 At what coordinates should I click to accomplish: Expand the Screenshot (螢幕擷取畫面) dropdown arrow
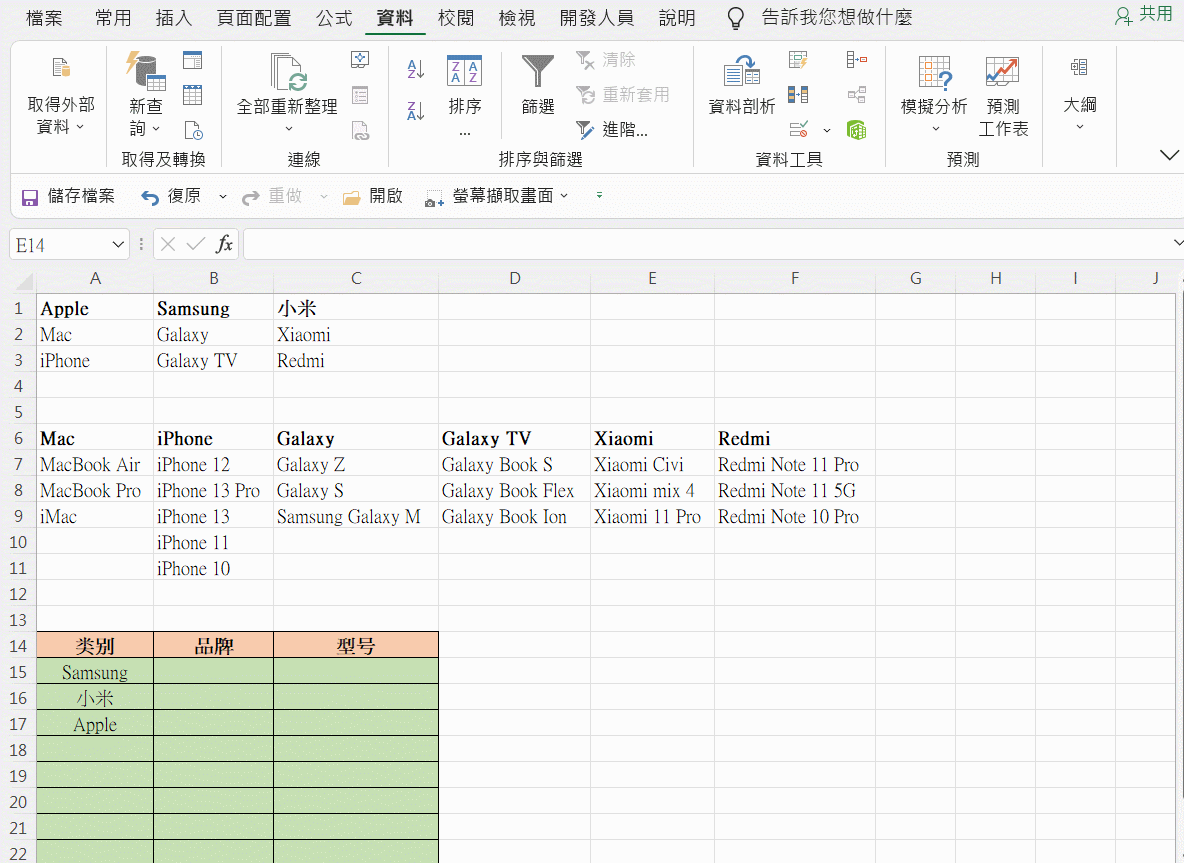(564, 196)
